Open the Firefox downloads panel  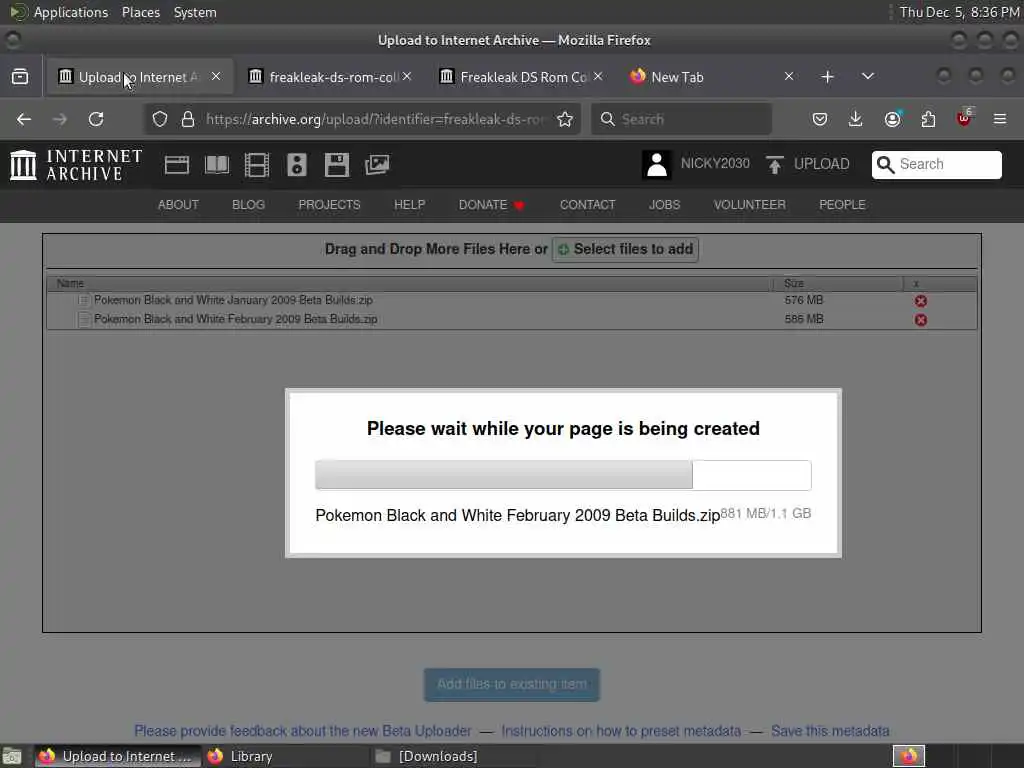(x=856, y=120)
